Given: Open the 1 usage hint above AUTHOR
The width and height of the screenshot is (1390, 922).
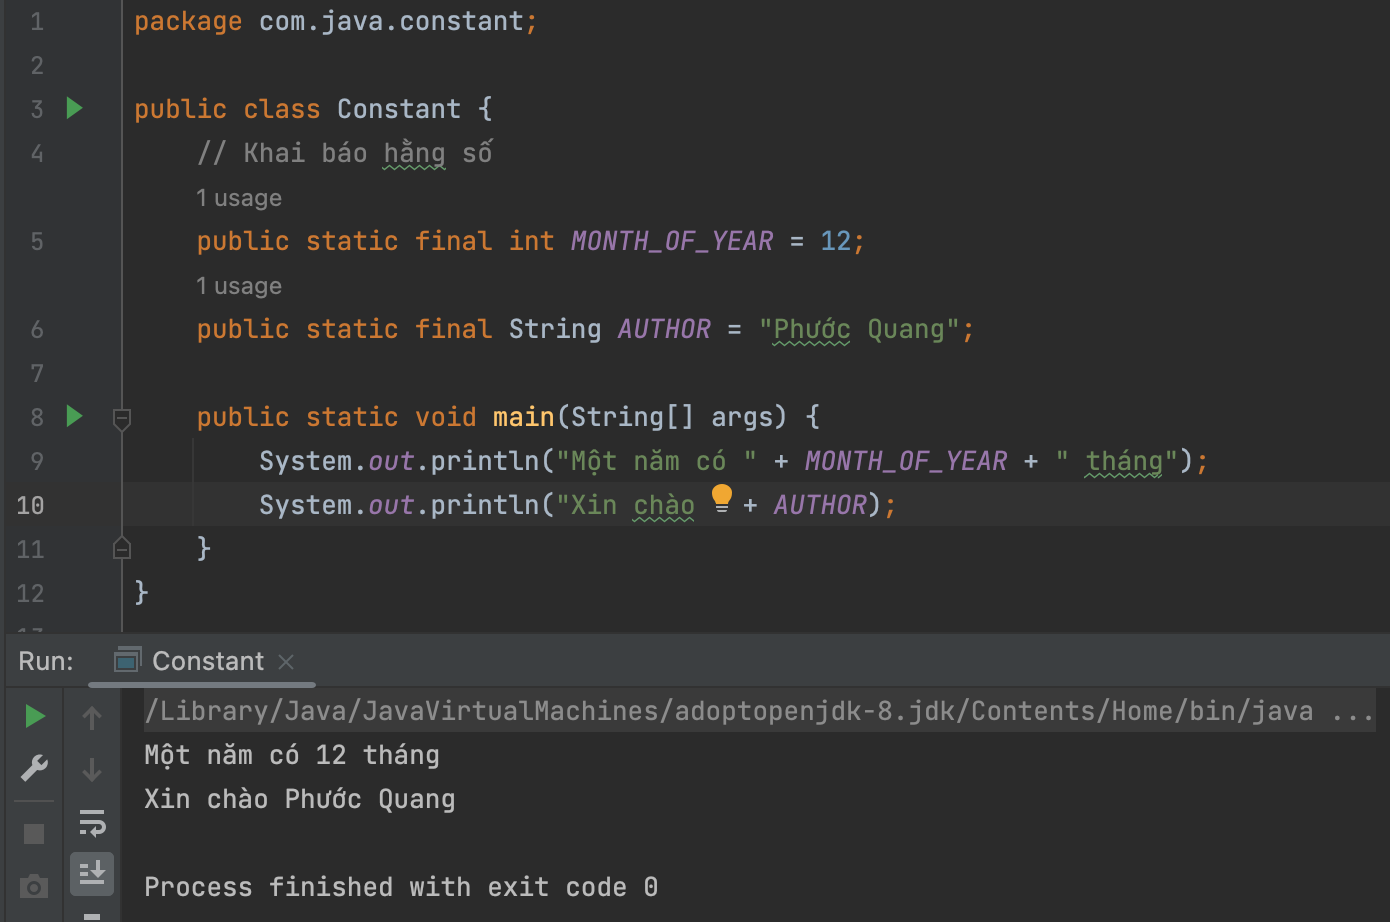Looking at the screenshot, I should click(239, 286).
